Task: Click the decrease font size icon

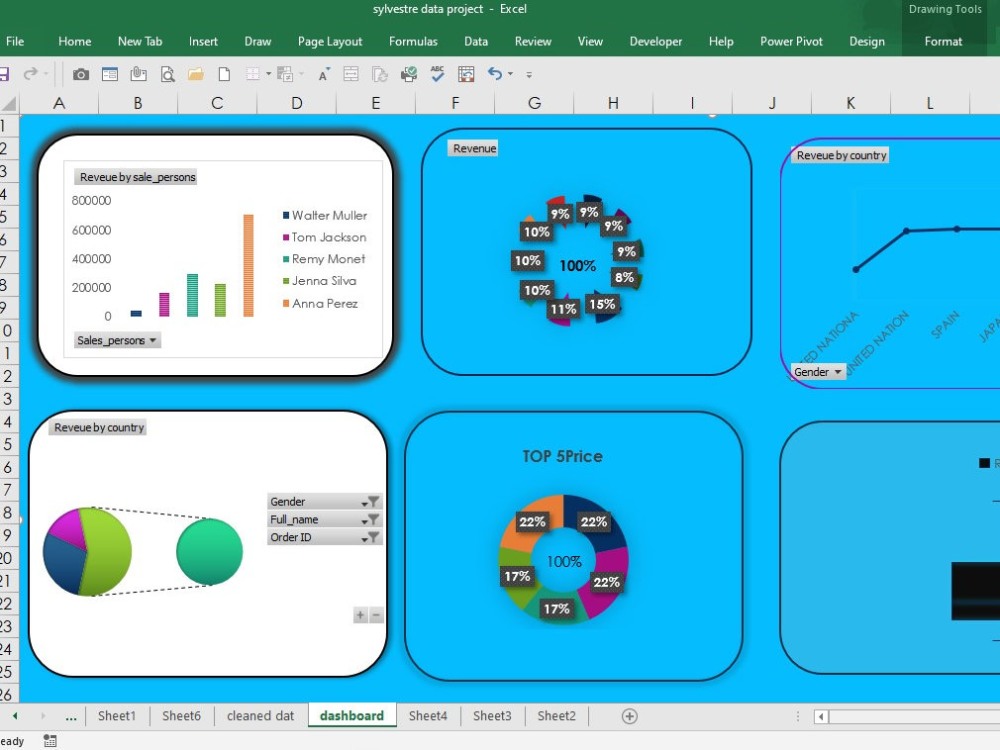Action: [x=323, y=75]
